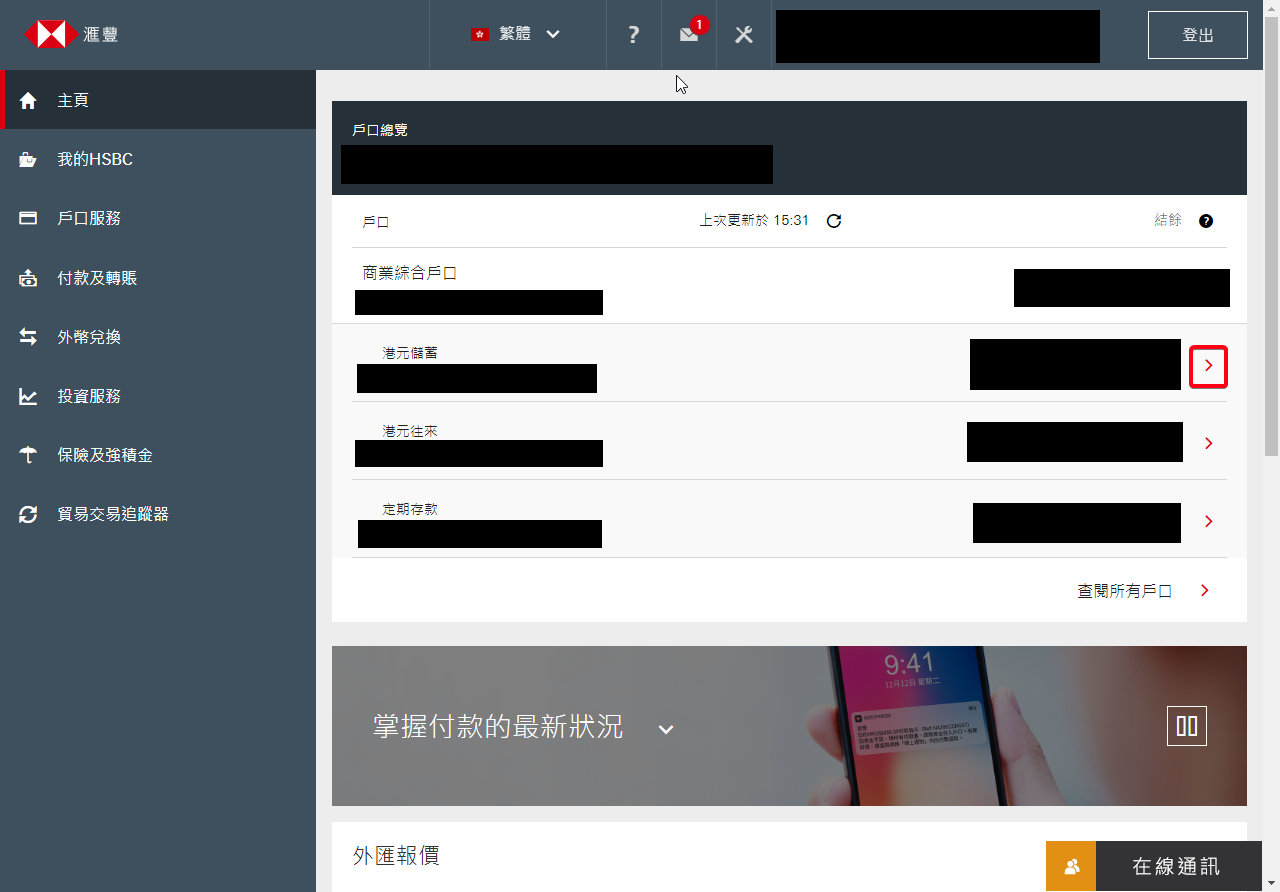Open the mail inbox with notification badge
Image resolution: width=1280 pixels, height=892 pixels.
[689, 34]
